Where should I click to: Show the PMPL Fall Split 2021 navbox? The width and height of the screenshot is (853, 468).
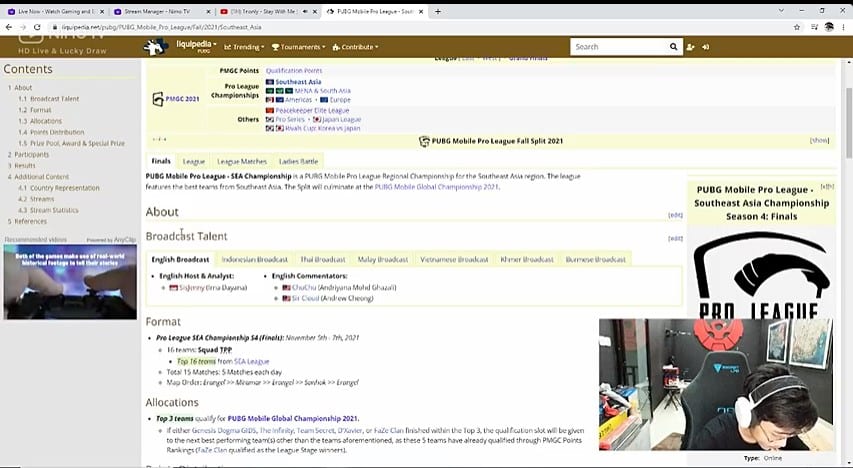pos(819,140)
